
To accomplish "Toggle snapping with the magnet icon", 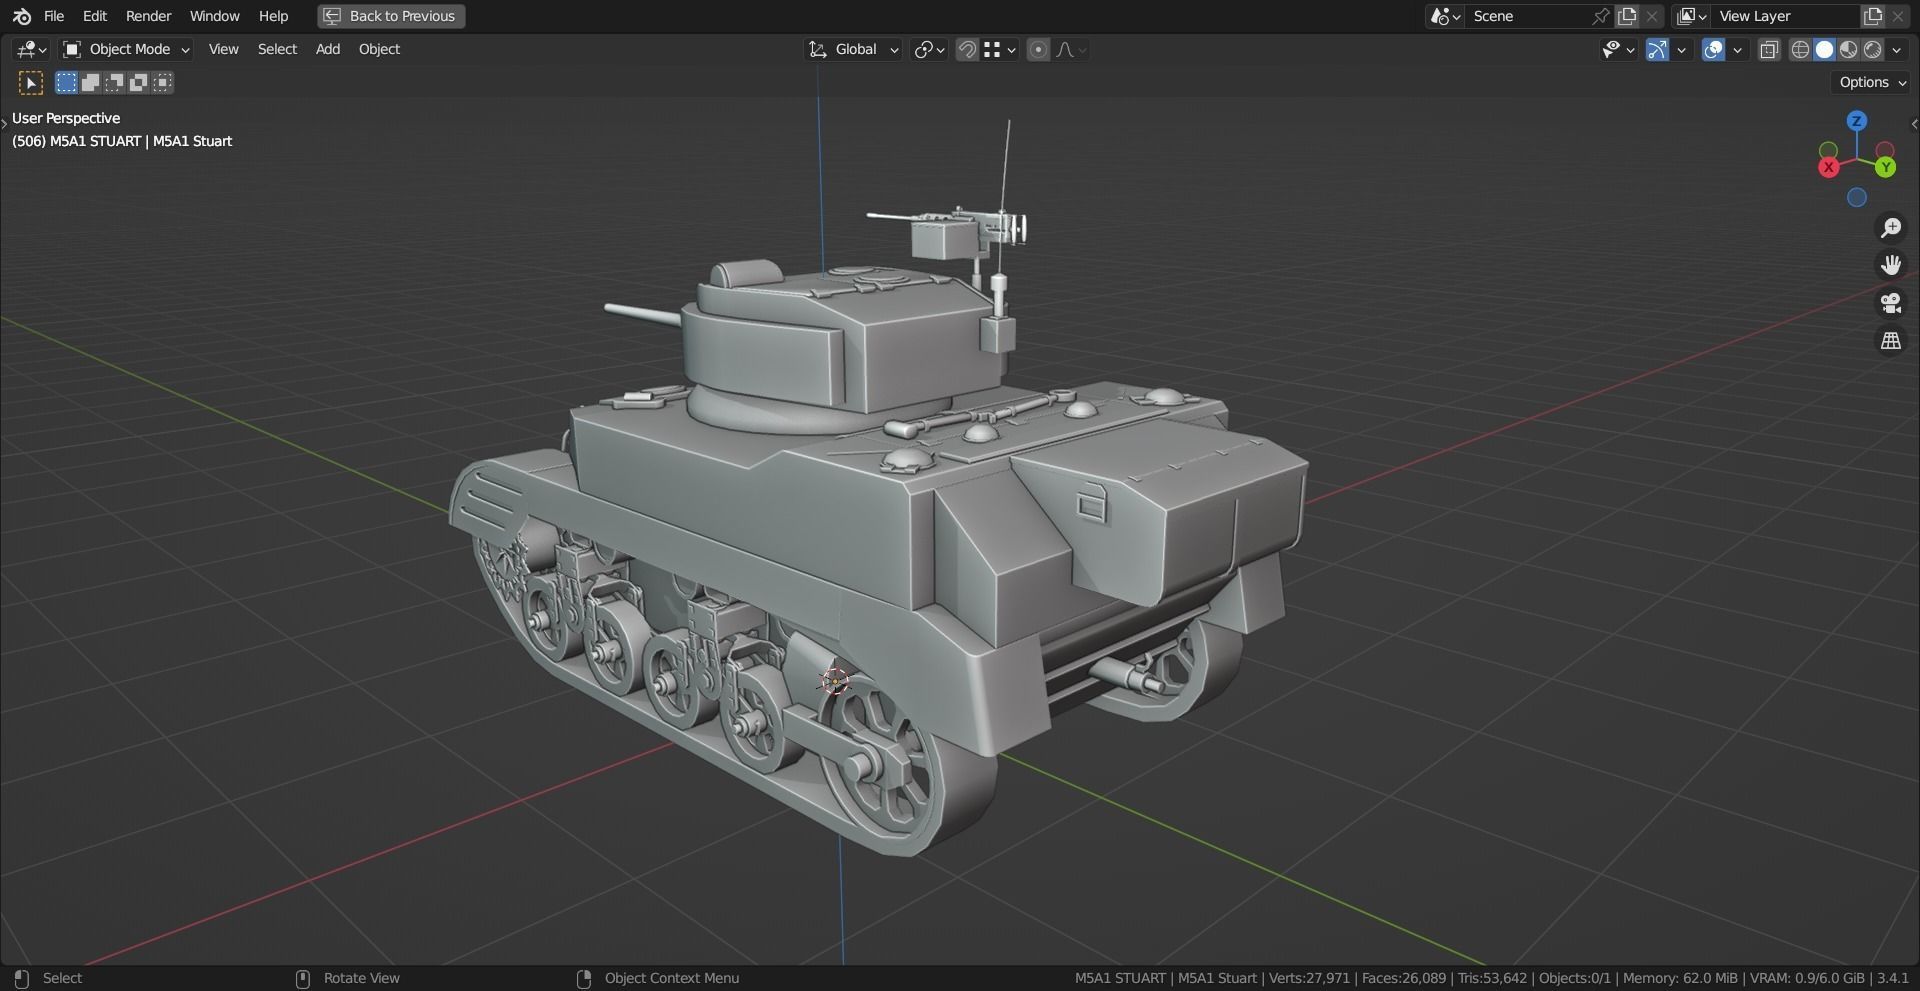I will (x=967, y=49).
